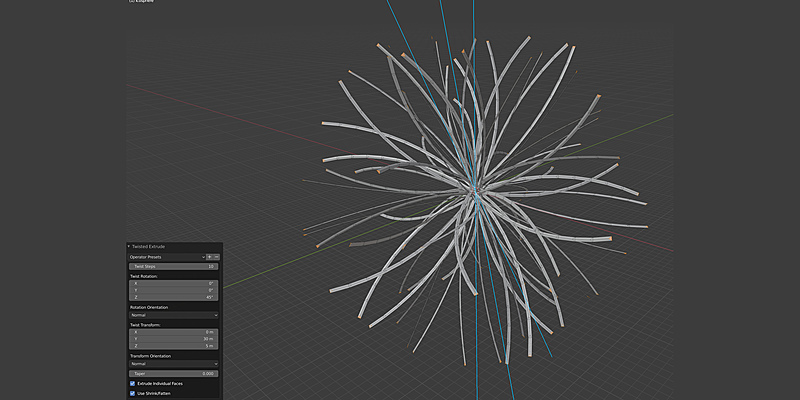This screenshot has width=800, height=400.
Task: Click the Twist Steps field
Action: click(x=173, y=266)
